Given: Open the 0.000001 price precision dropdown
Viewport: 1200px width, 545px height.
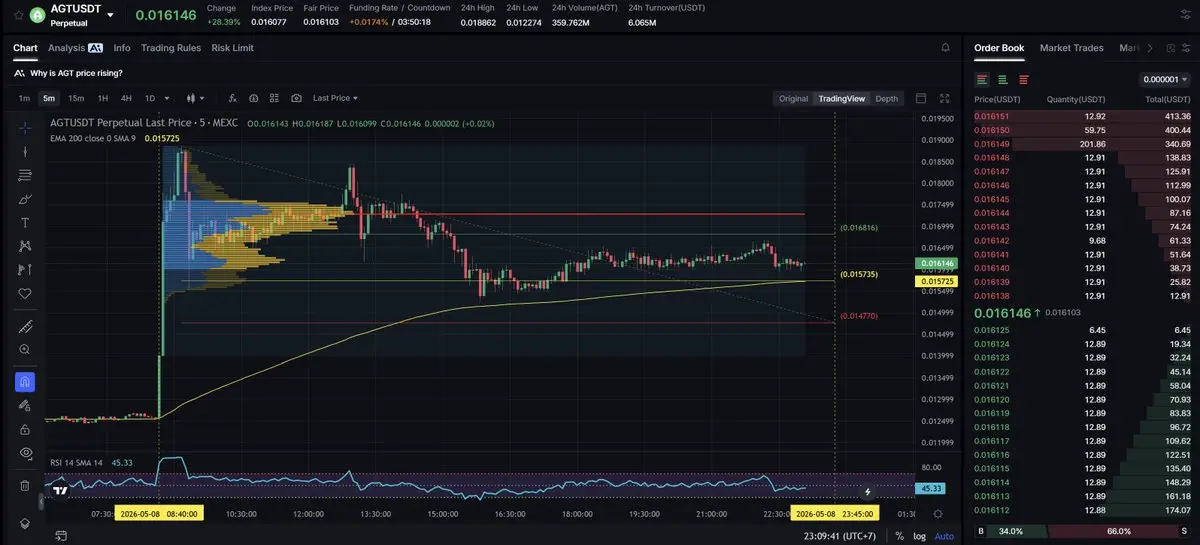Looking at the screenshot, I should pos(1166,79).
